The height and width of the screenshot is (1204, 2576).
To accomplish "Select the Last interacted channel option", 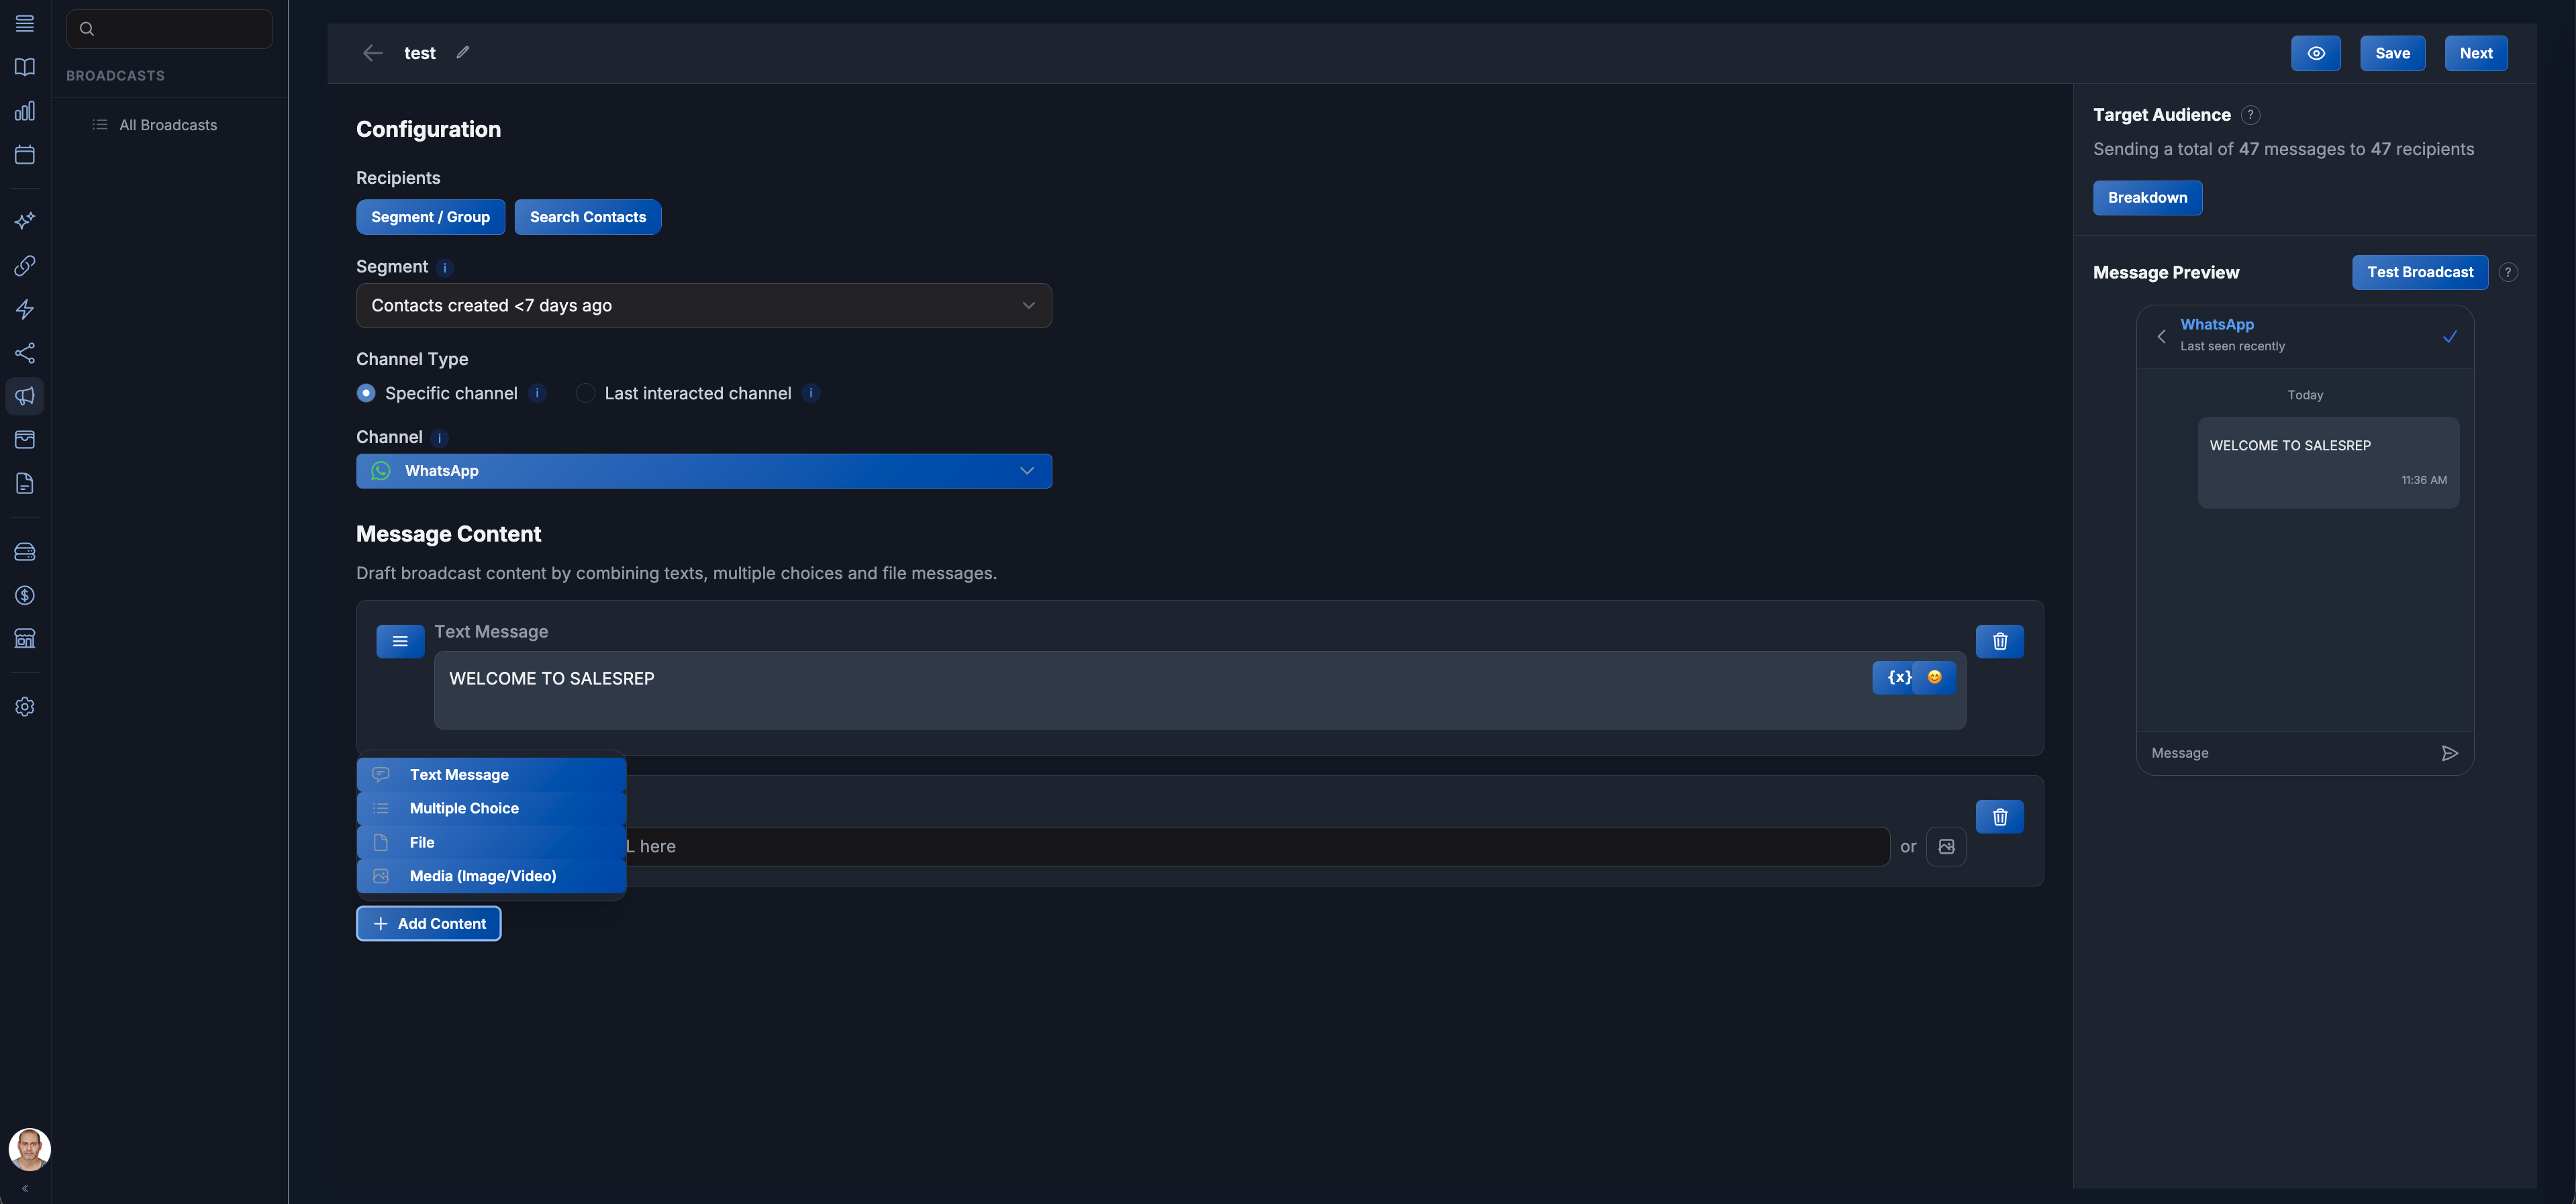I will pos(584,393).
